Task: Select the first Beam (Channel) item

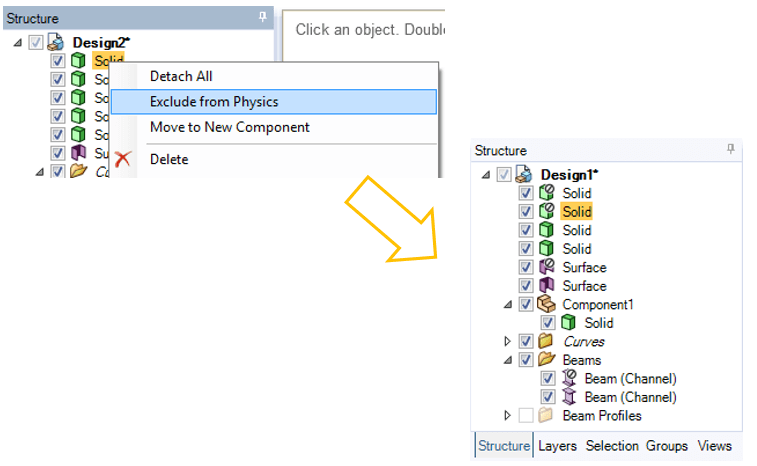Action: [630, 379]
